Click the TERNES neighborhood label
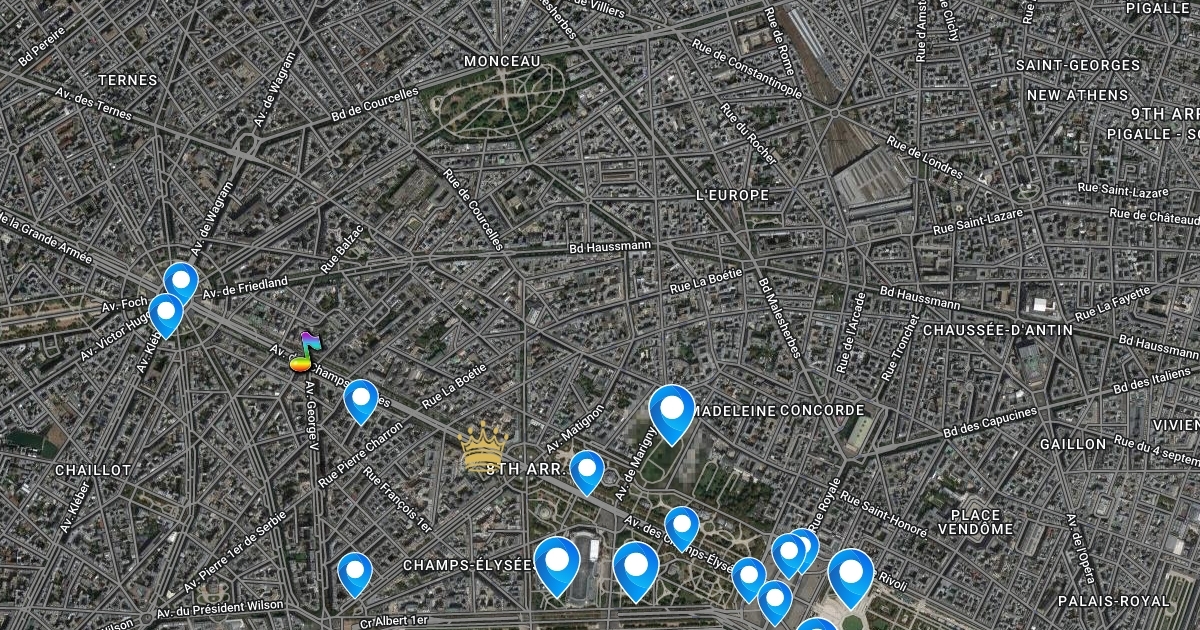1200x630 pixels. coord(128,79)
